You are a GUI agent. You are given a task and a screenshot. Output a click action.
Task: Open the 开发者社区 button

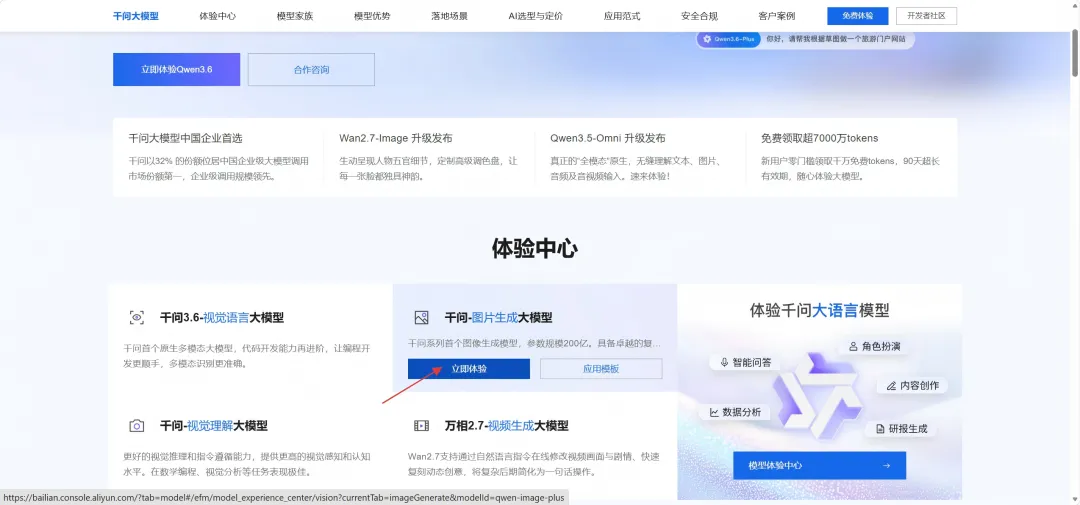coord(926,16)
